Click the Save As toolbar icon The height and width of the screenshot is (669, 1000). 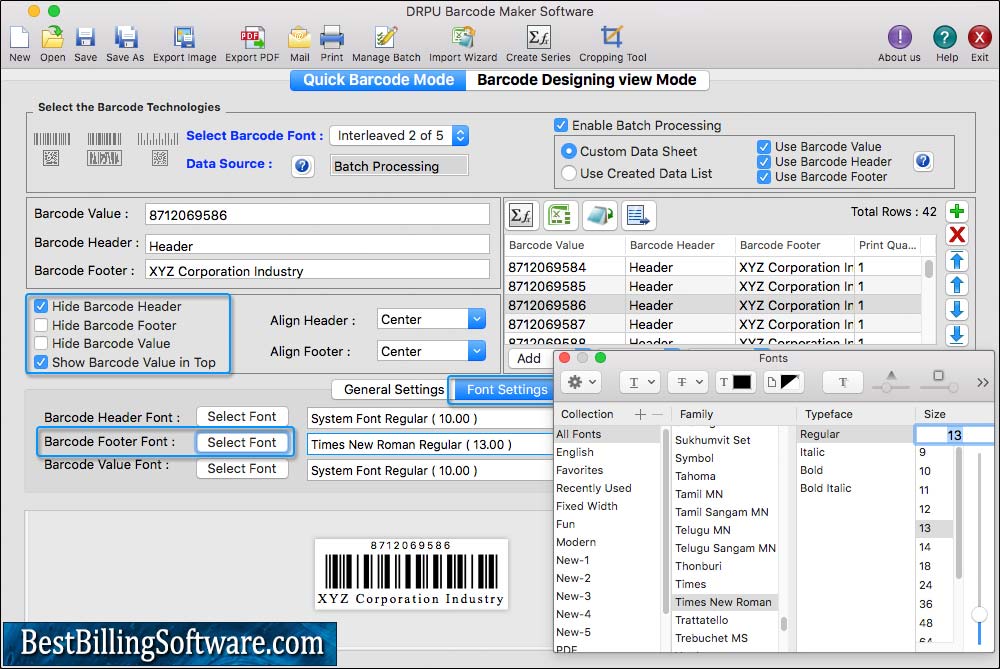tap(125, 38)
